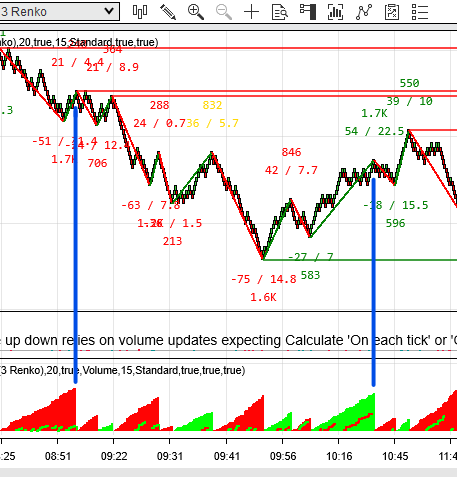Click the green 596 label

pos(396,223)
